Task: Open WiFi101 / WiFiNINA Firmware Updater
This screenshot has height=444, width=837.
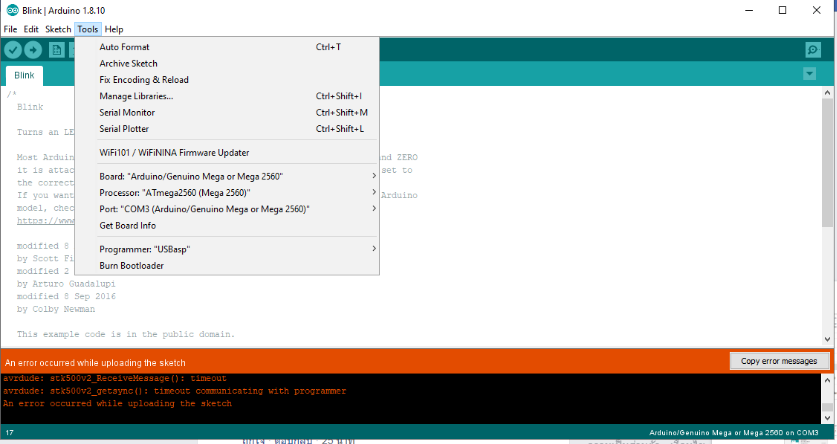Action: click(x=227, y=153)
